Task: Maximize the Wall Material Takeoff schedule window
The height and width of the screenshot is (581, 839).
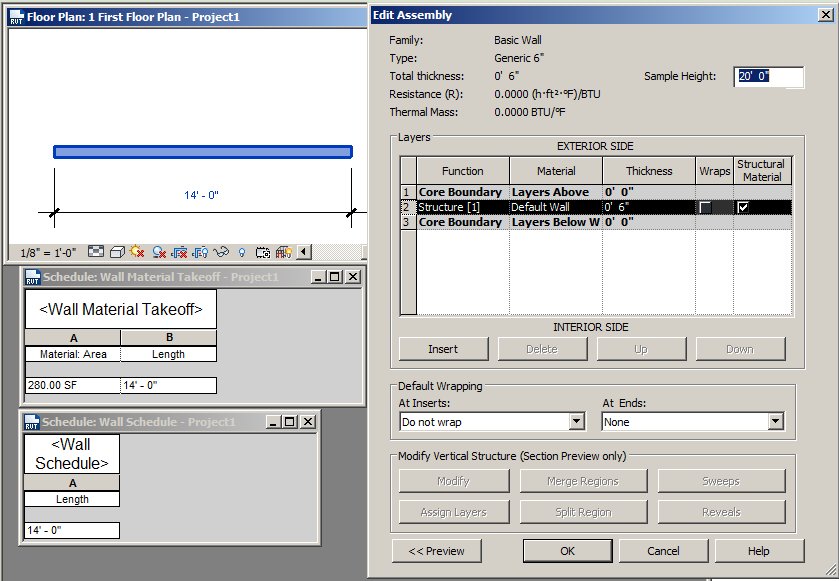Action: click(x=335, y=277)
